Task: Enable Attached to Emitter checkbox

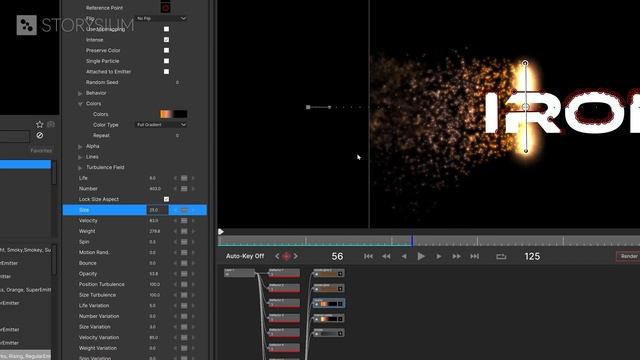Action: point(166,71)
